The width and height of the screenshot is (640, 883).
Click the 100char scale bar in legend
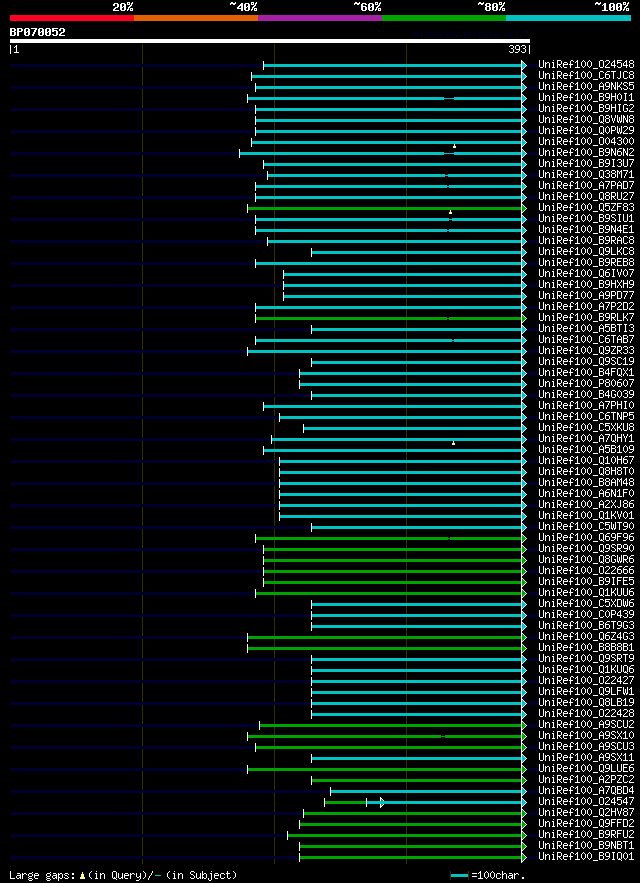tap(459, 876)
